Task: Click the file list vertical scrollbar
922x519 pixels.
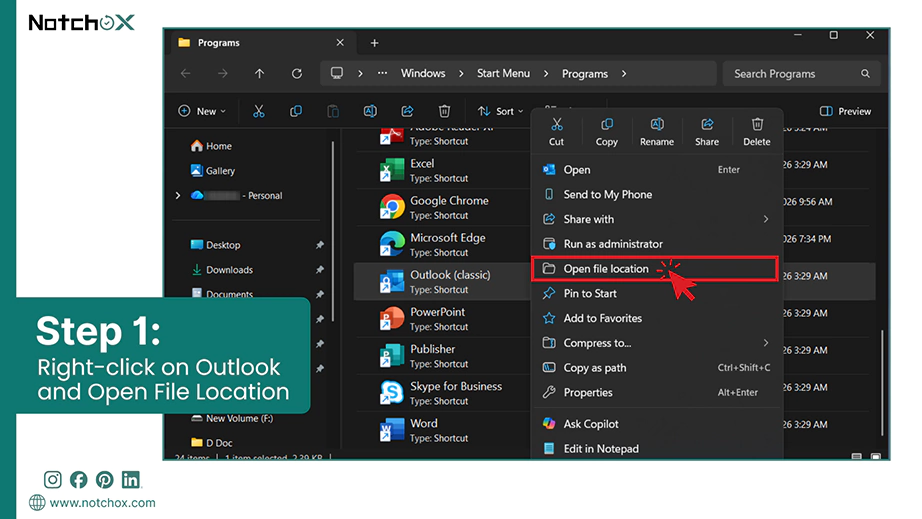Action: pos(882,382)
